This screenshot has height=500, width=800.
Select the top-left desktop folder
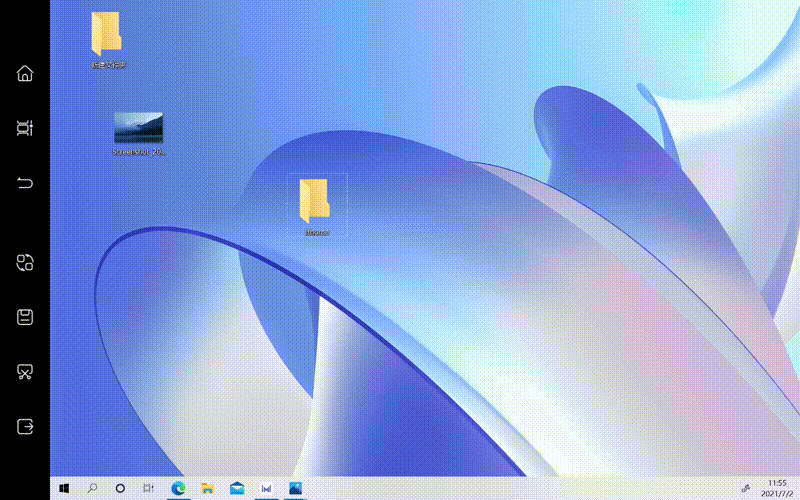[x=107, y=38]
